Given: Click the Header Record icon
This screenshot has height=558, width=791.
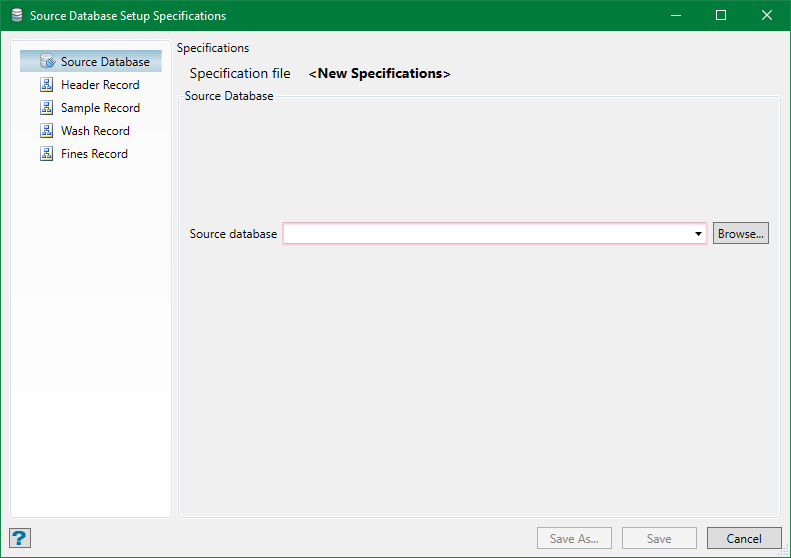Looking at the screenshot, I should pyautogui.click(x=46, y=85).
